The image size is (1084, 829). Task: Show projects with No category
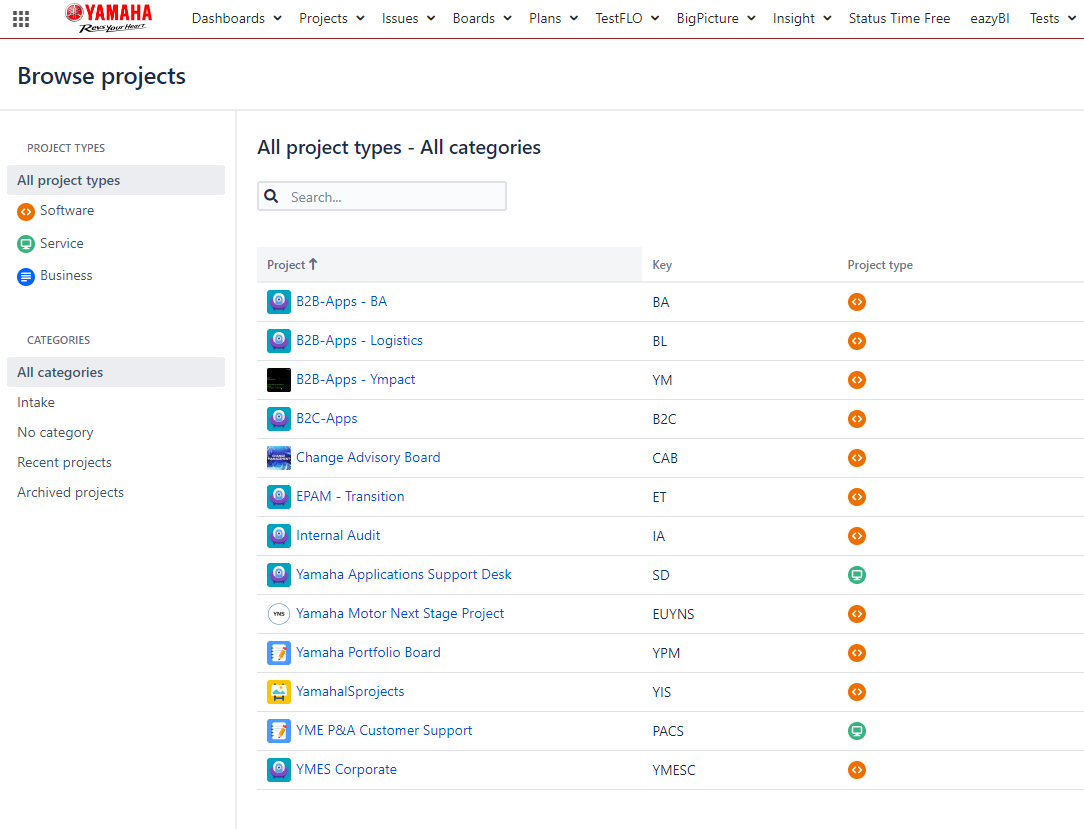[55, 433]
